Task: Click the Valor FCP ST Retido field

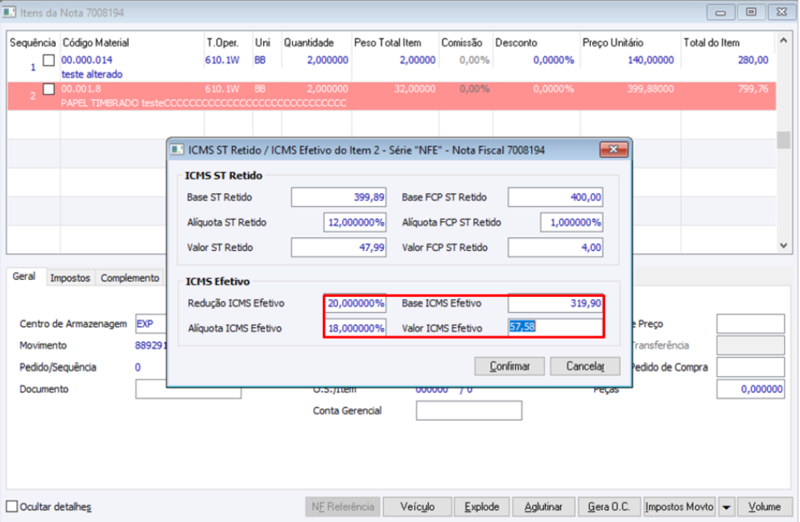Action: [555, 247]
